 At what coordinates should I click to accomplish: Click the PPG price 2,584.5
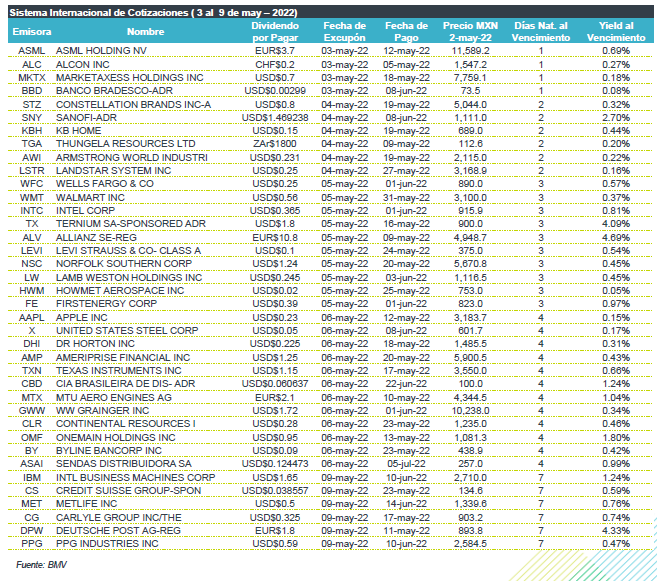(x=470, y=544)
